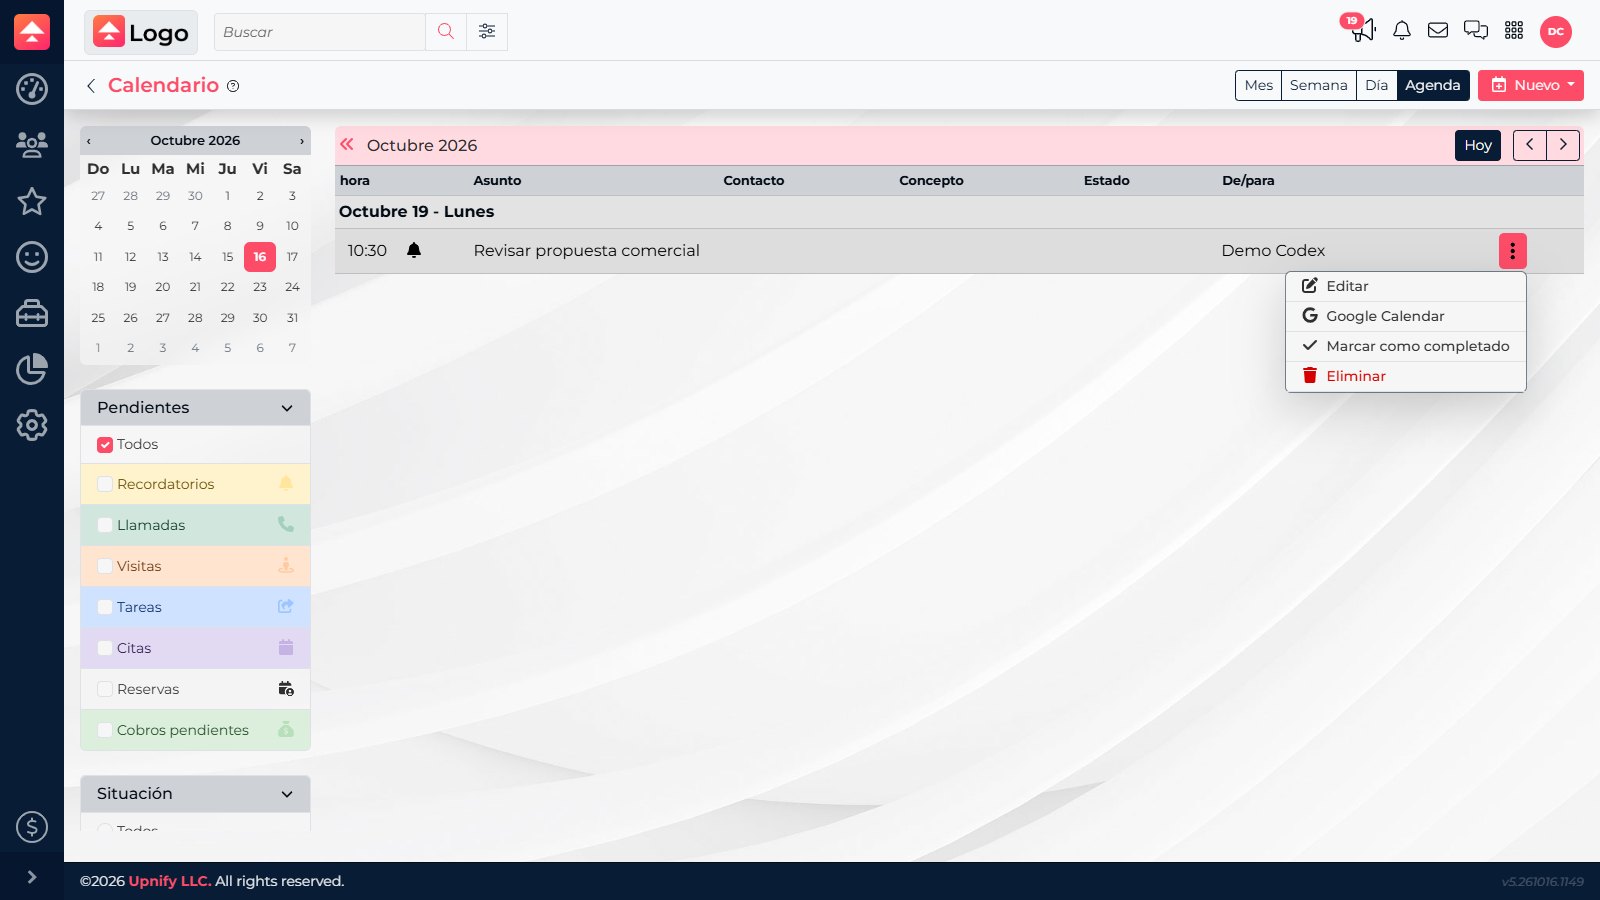The width and height of the screenshot is (1600, 900).
Task: Open the briefcase toolbox icon in sidebar
Action: pyautogui.click(x=32, y=313)
